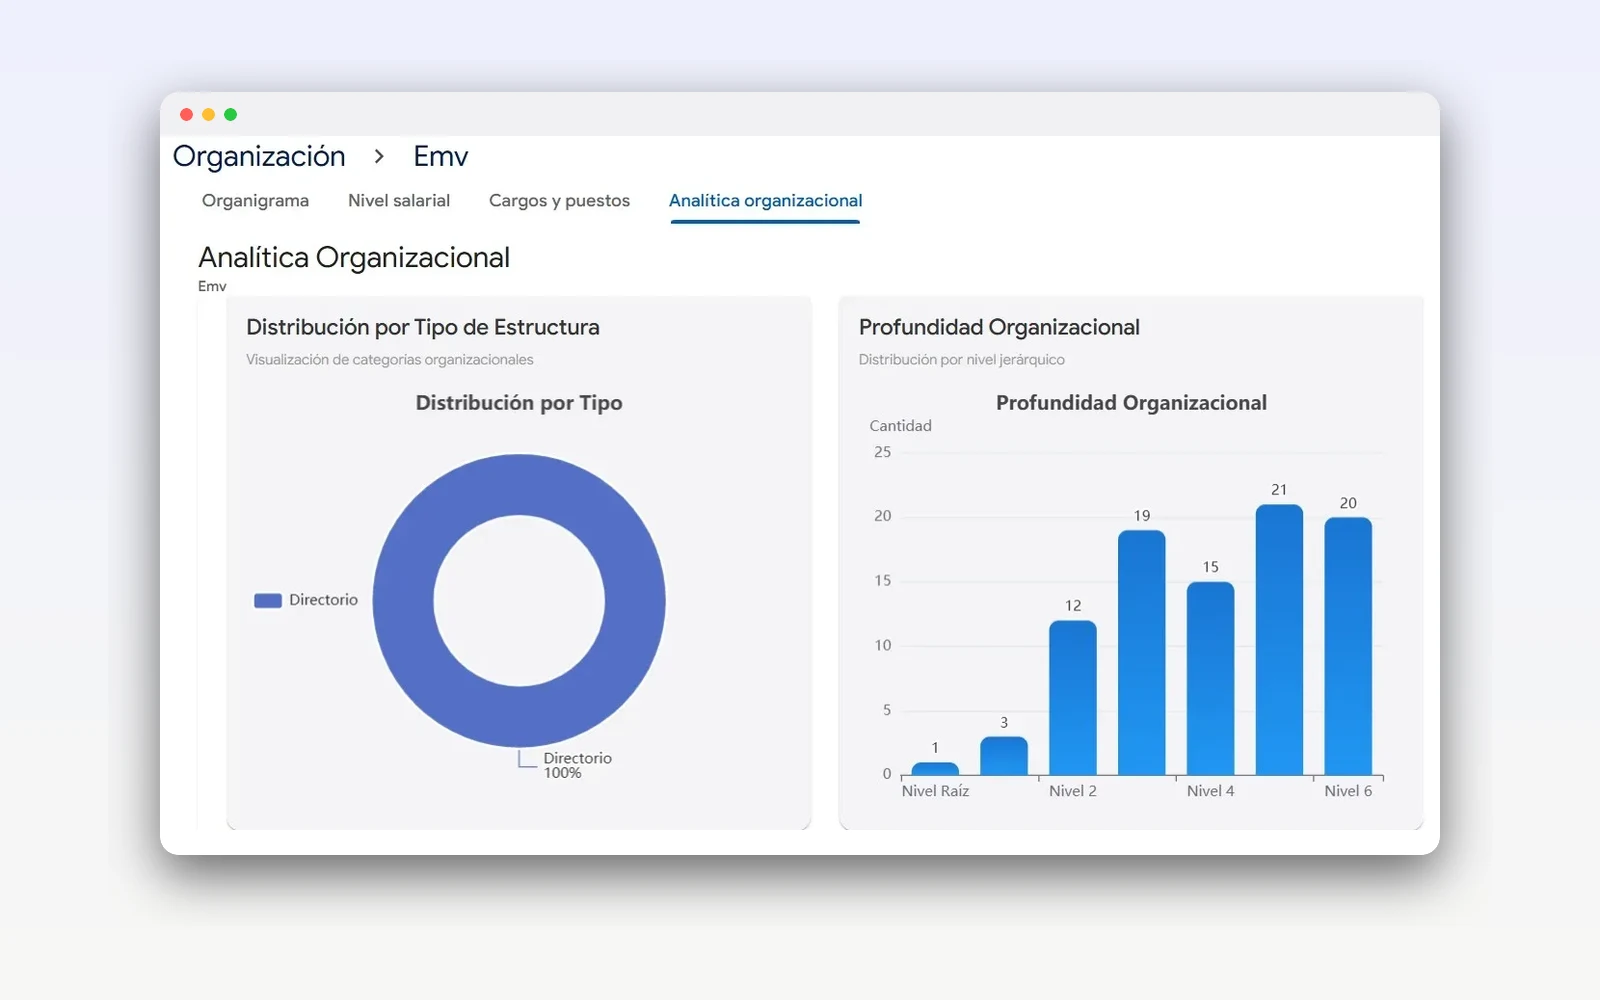This screenshot has width=1600, height=1000.
Task: Select the bar with value 19
Action: tap(1142, 653)
